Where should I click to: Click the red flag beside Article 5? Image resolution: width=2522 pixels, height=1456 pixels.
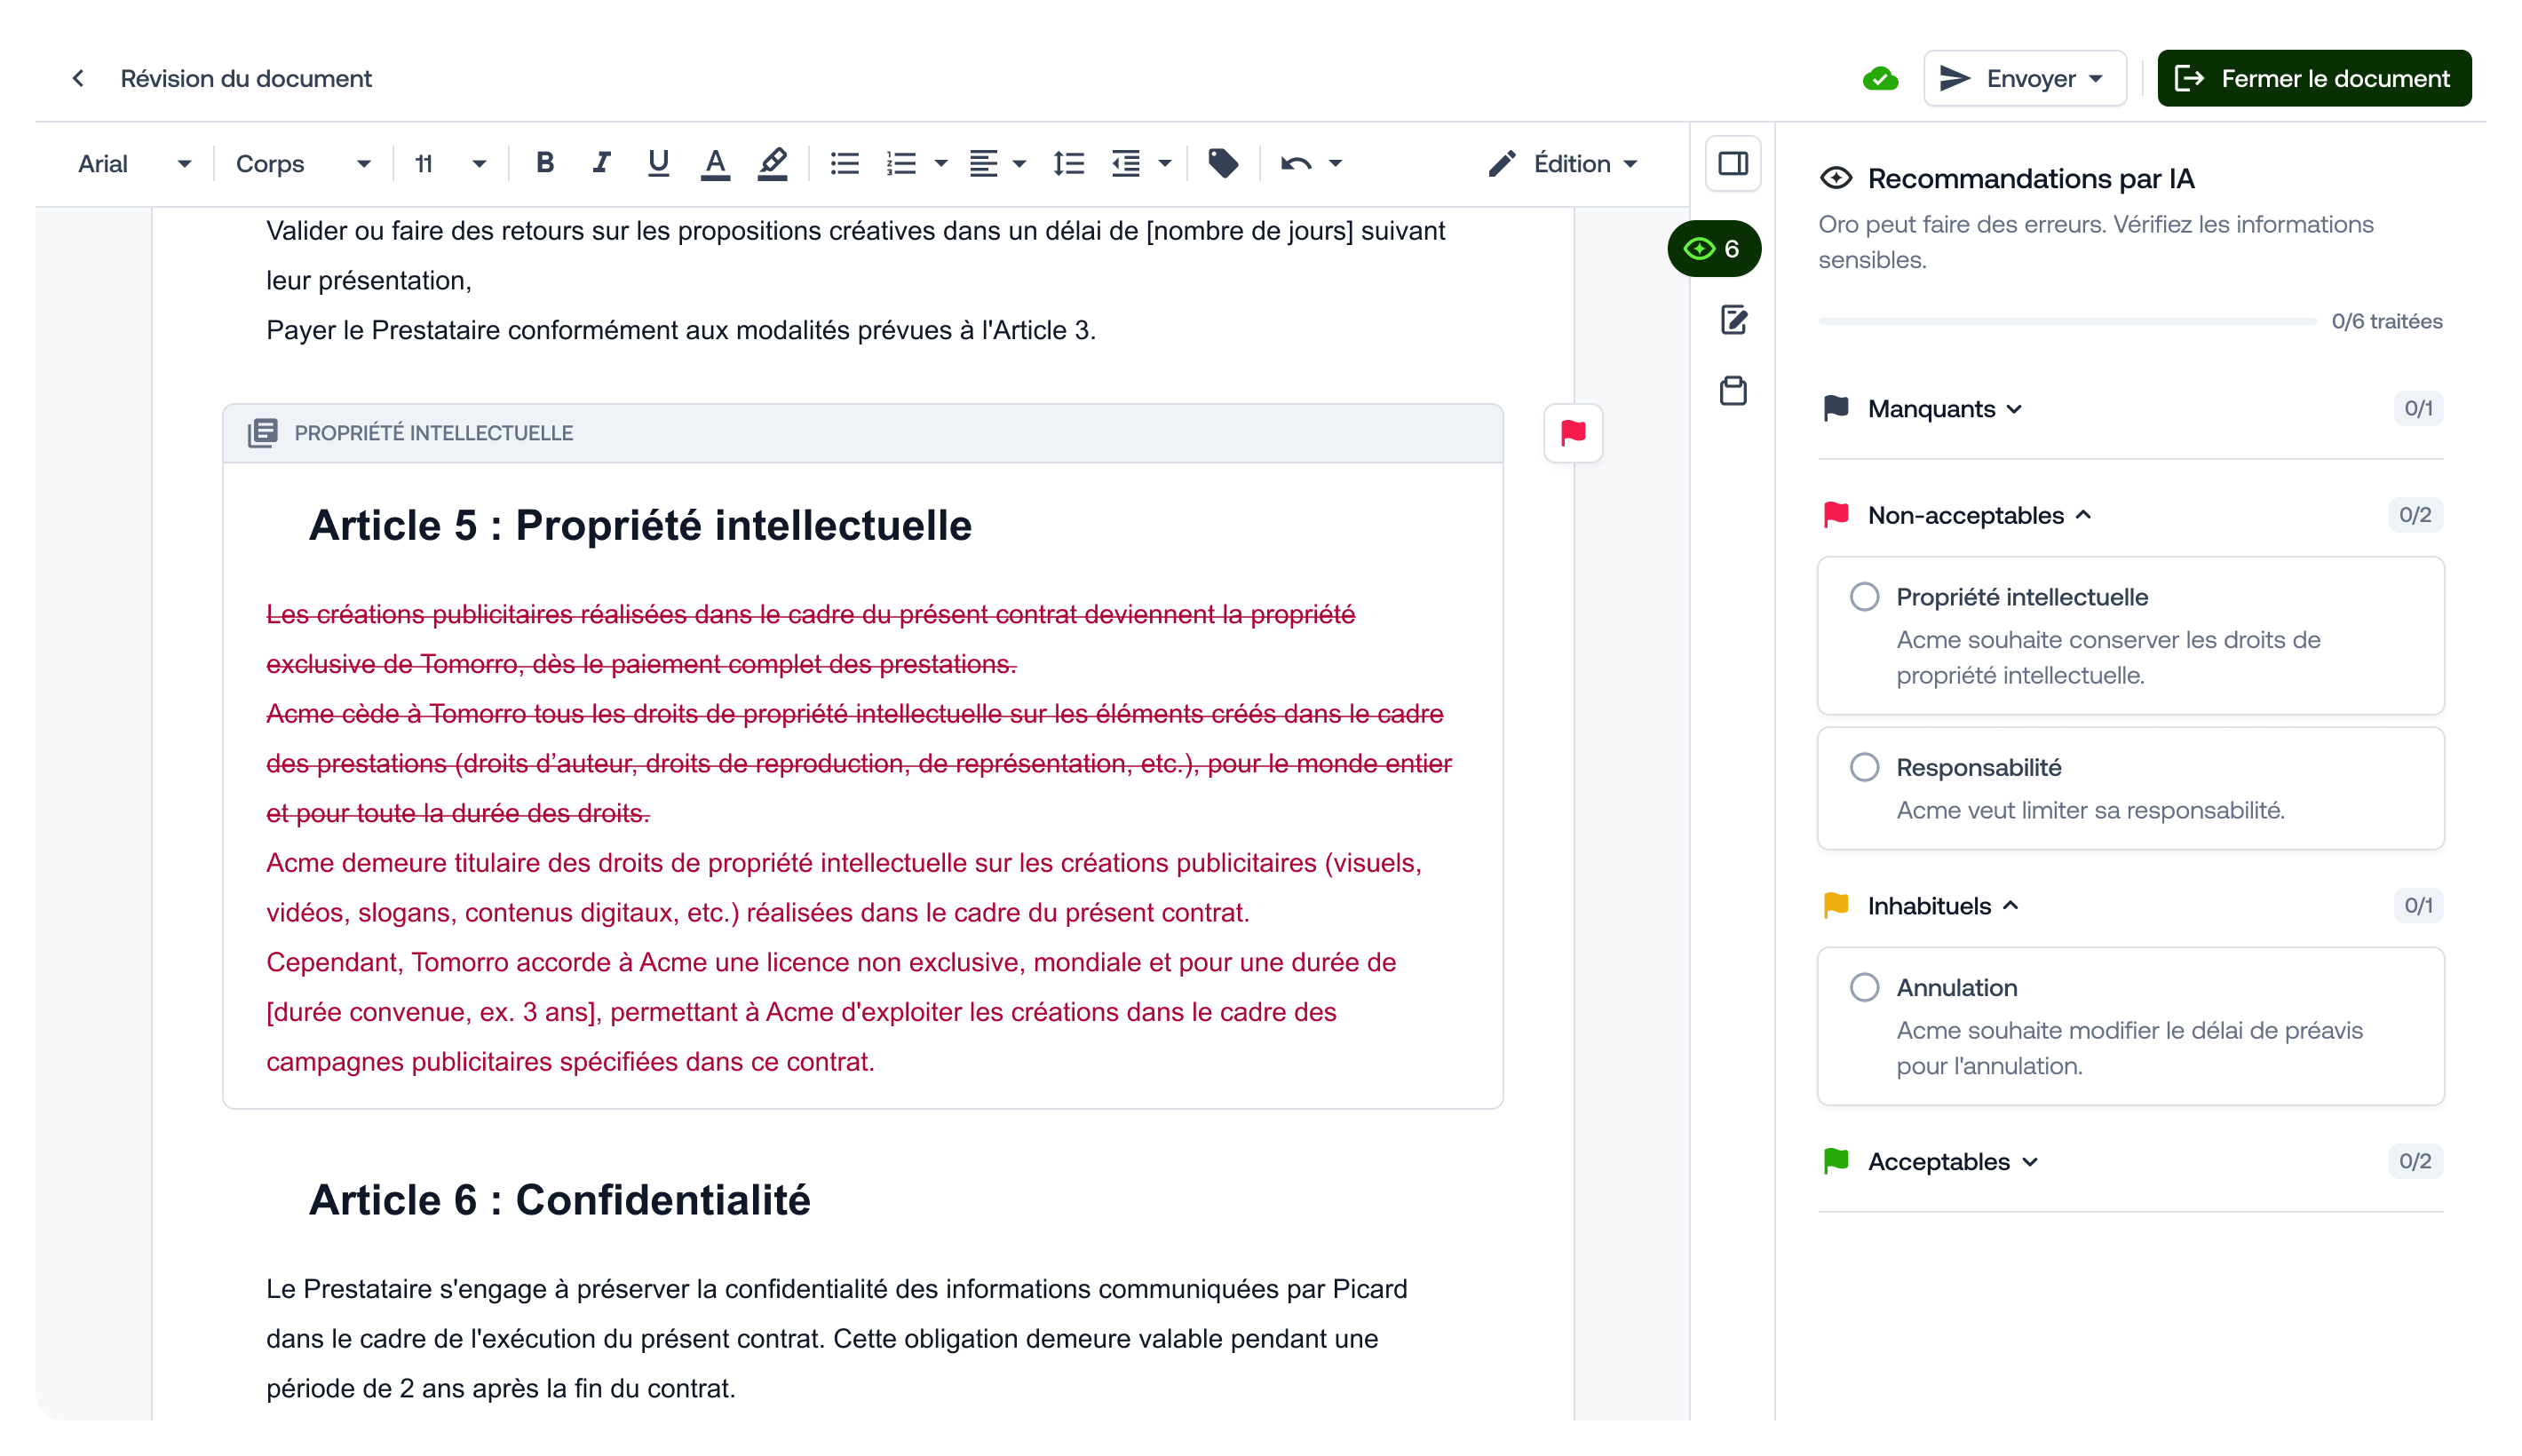click(1573, 432)
